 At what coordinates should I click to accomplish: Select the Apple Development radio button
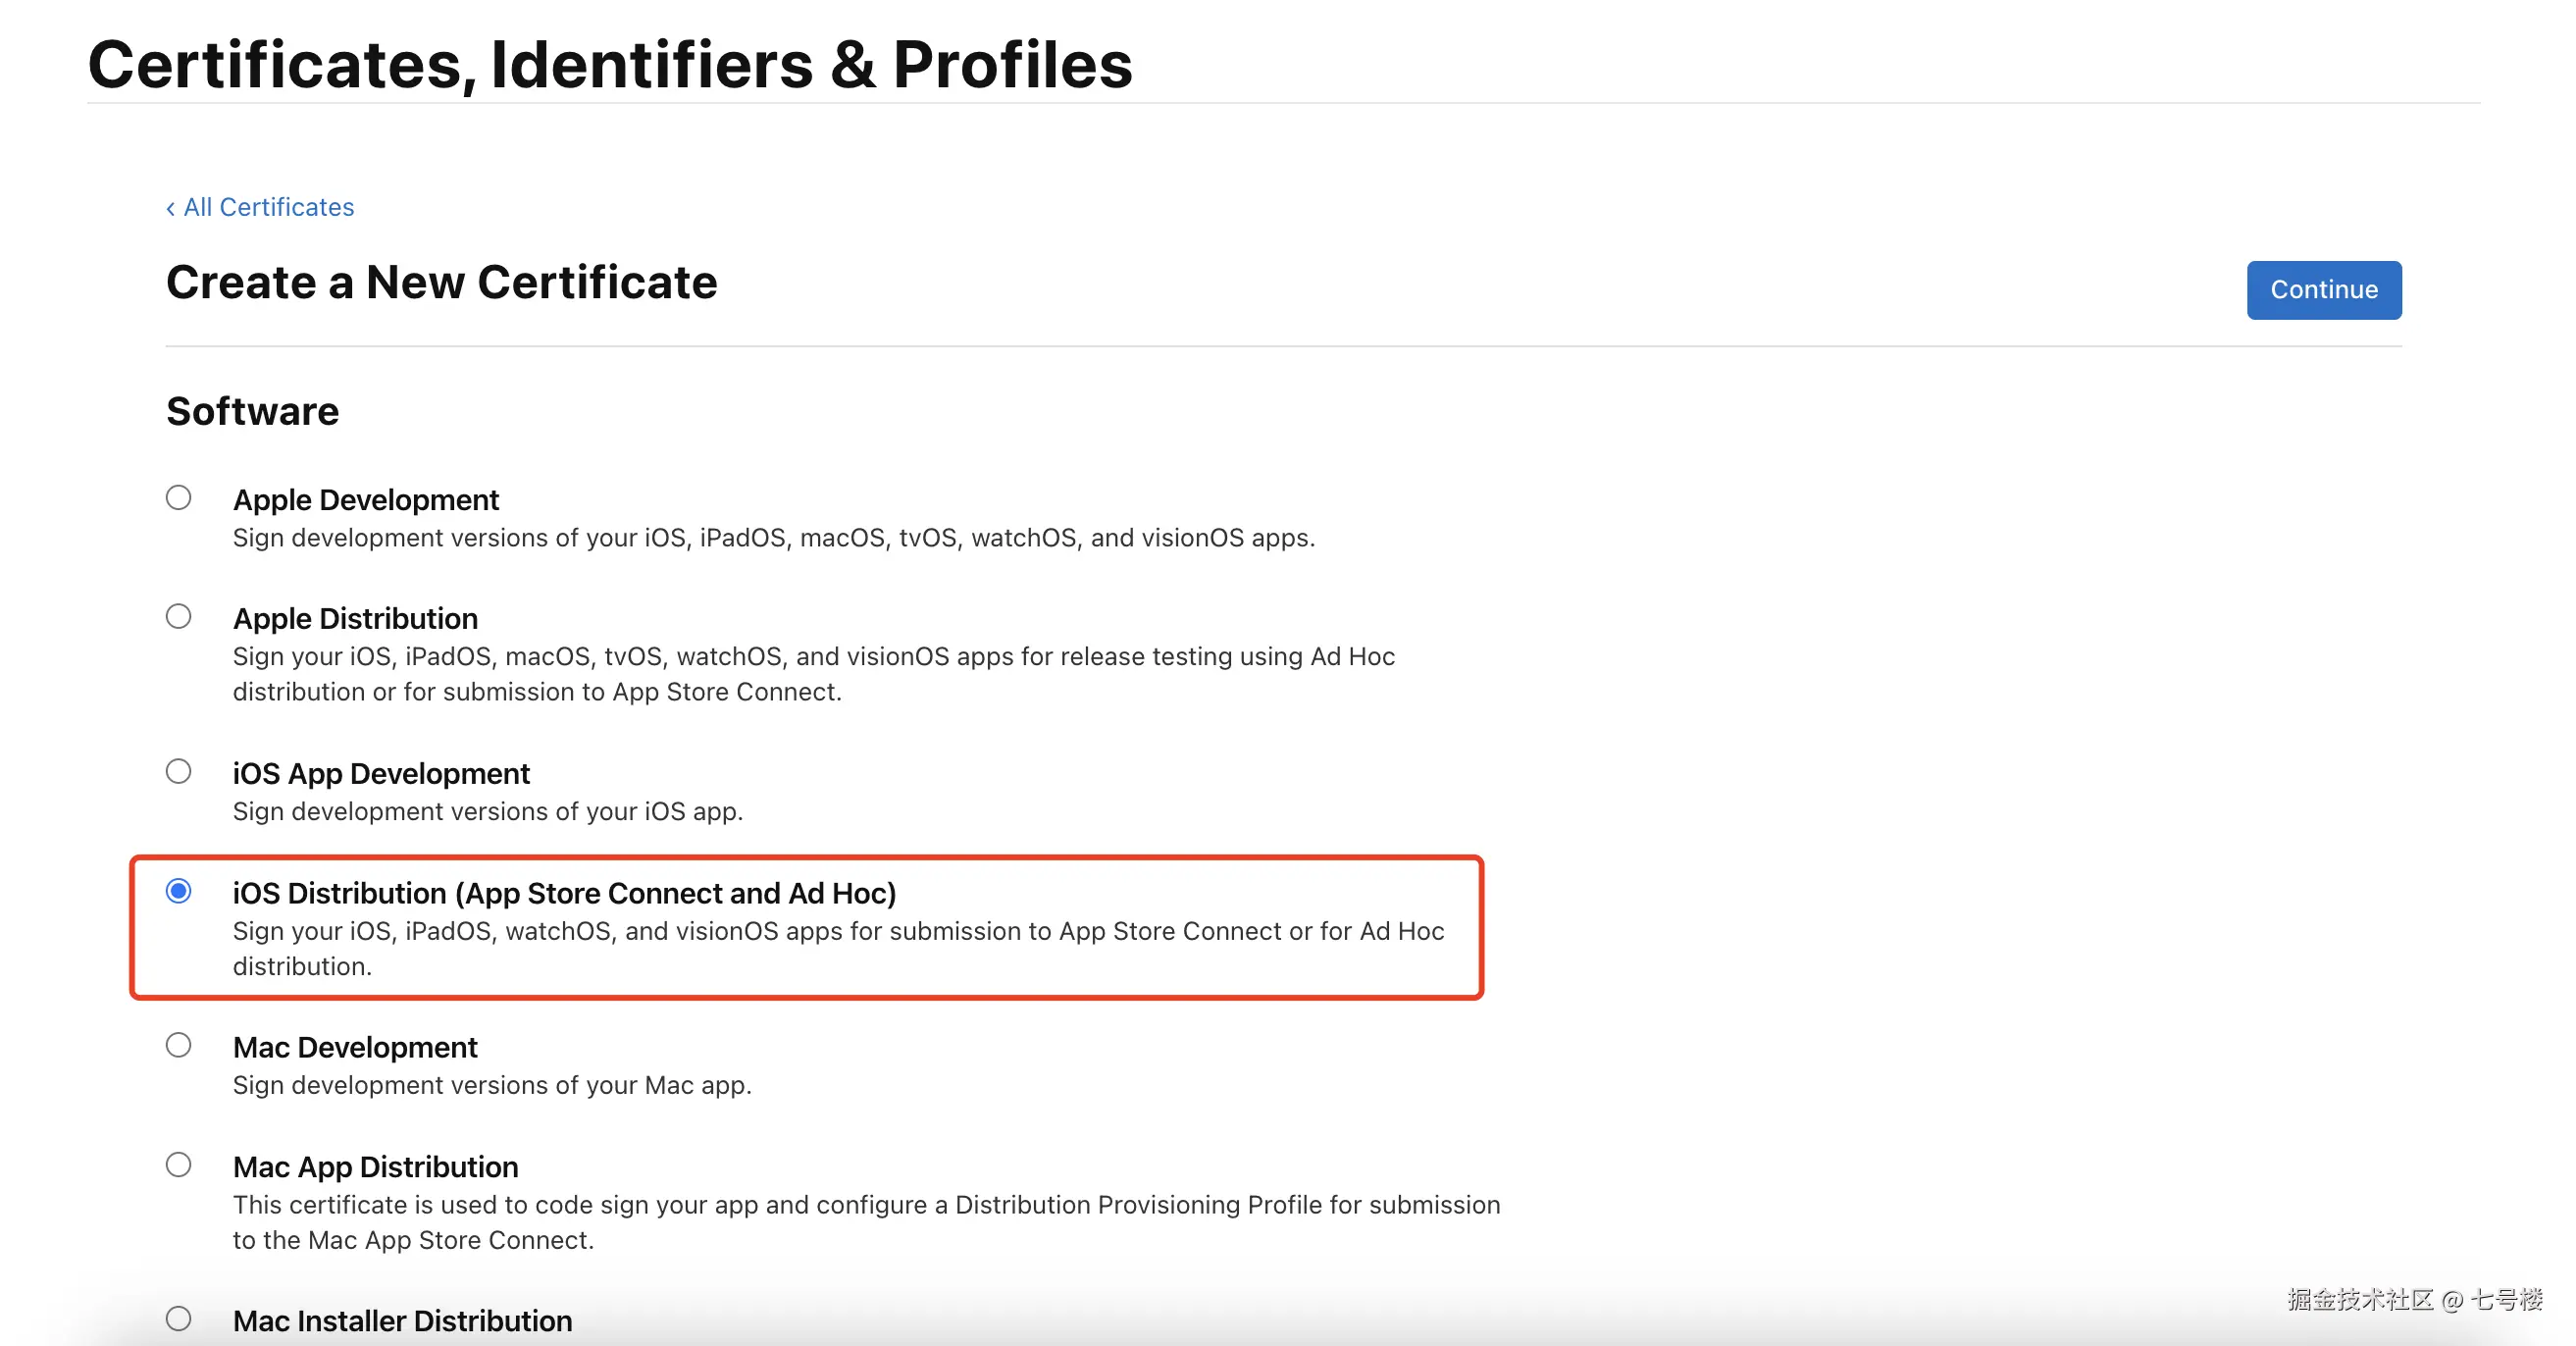point(179,497)
